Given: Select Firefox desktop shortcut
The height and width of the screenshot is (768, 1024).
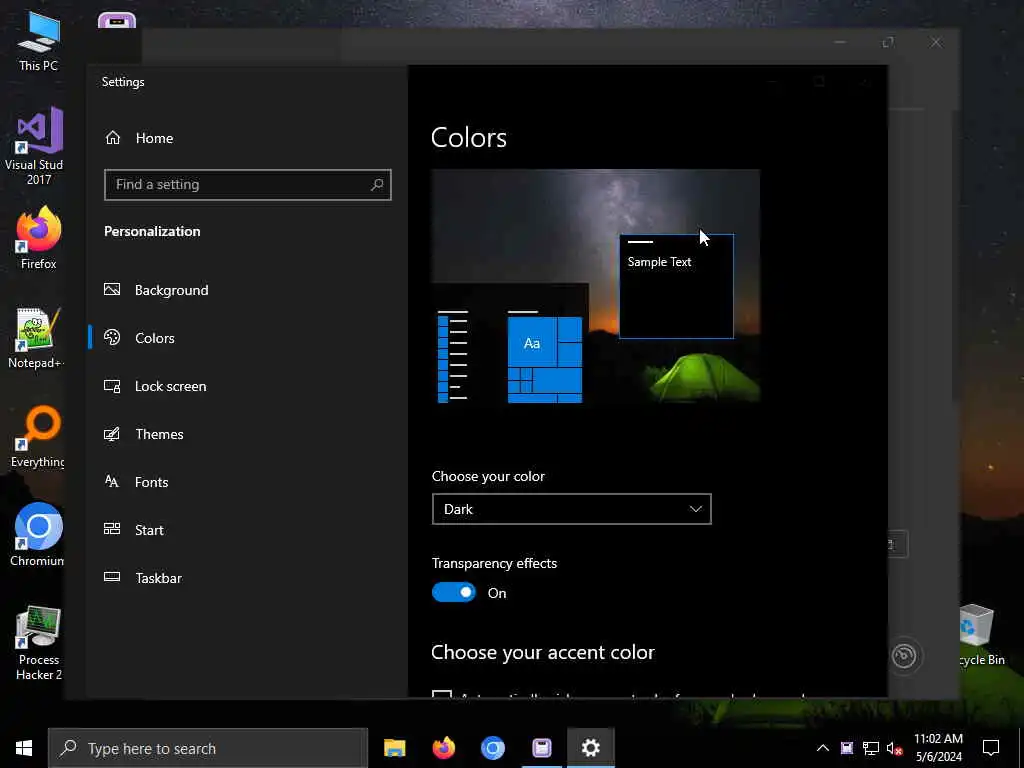Looking at the screenshot, I should 38,237.
